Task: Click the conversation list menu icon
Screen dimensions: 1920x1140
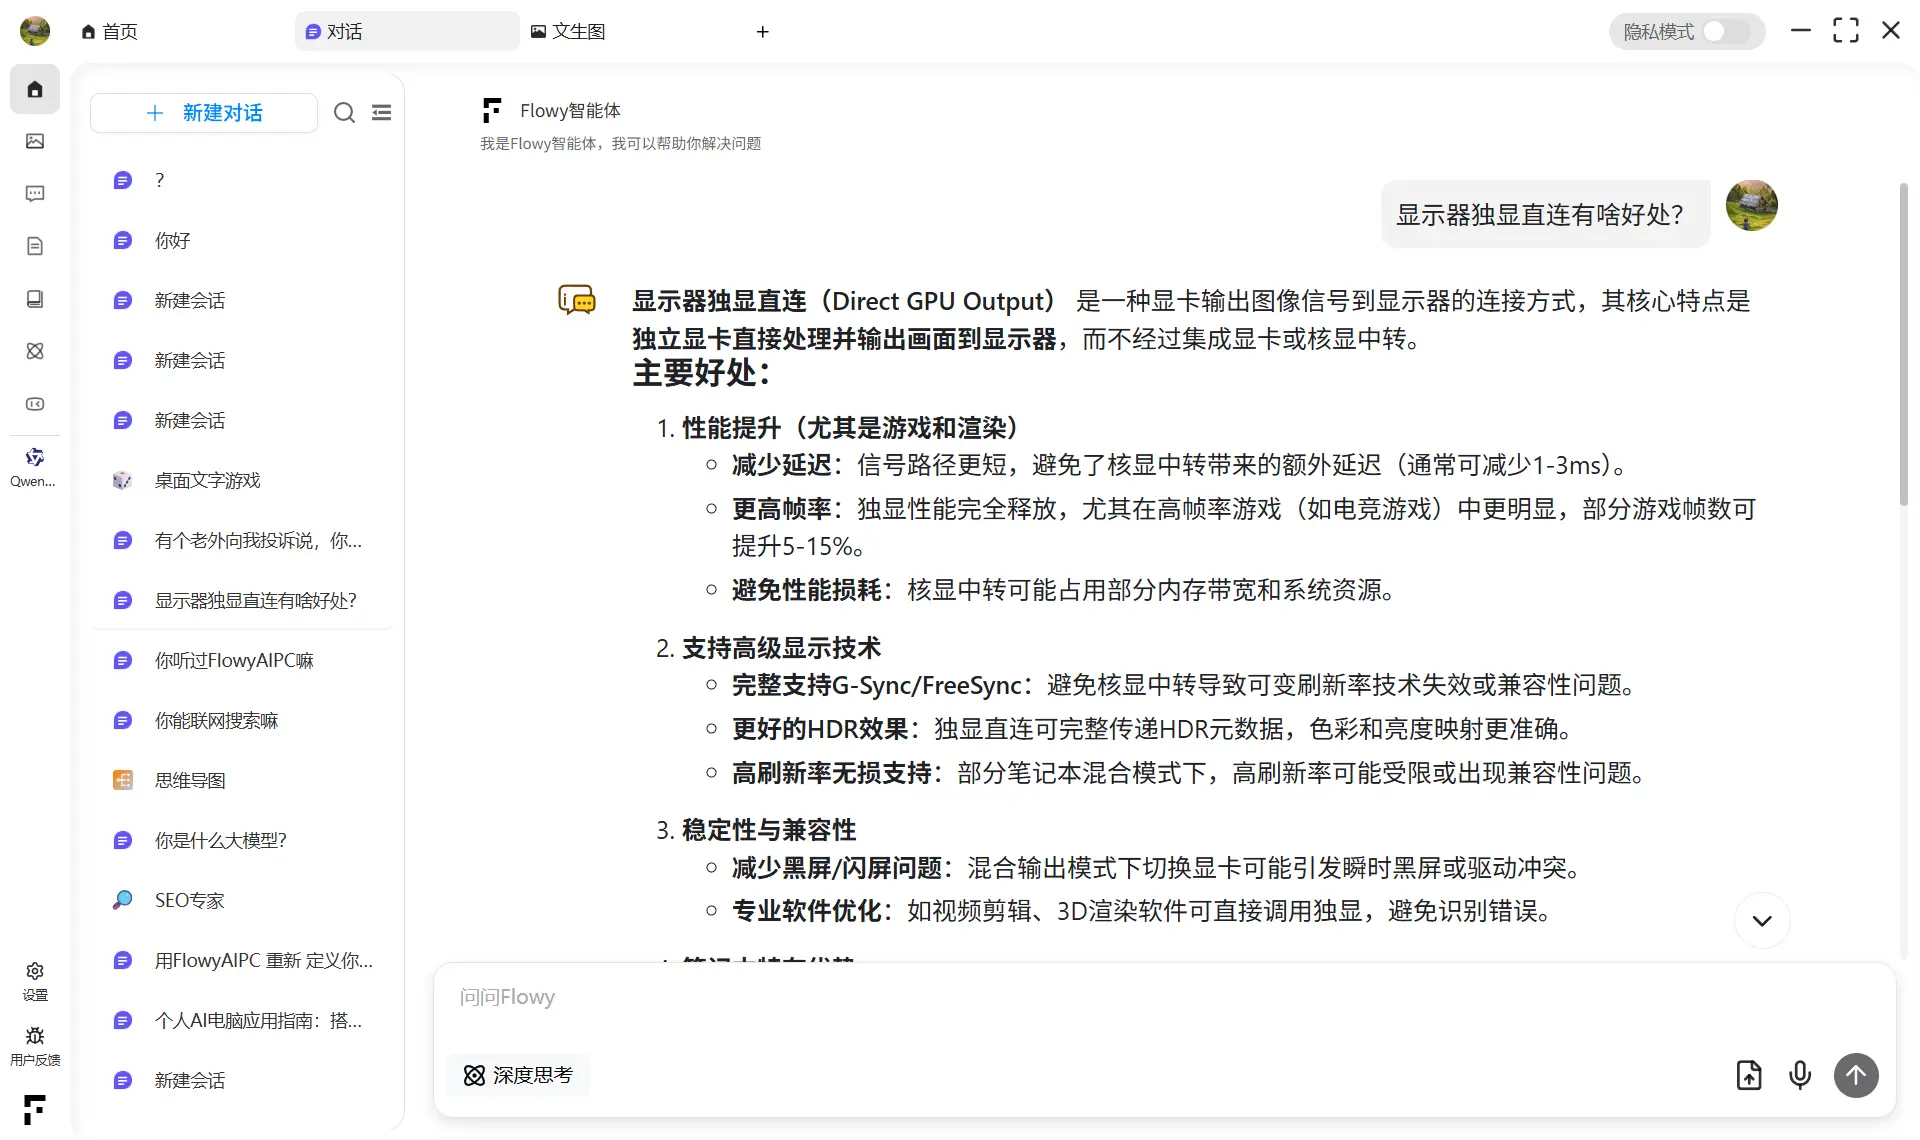Action: 381,113
